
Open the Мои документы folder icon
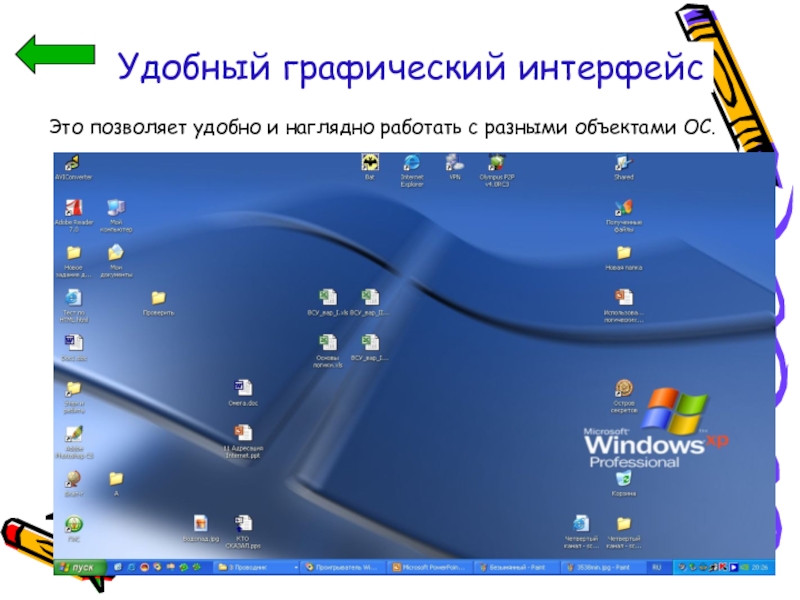coord(116,260)
